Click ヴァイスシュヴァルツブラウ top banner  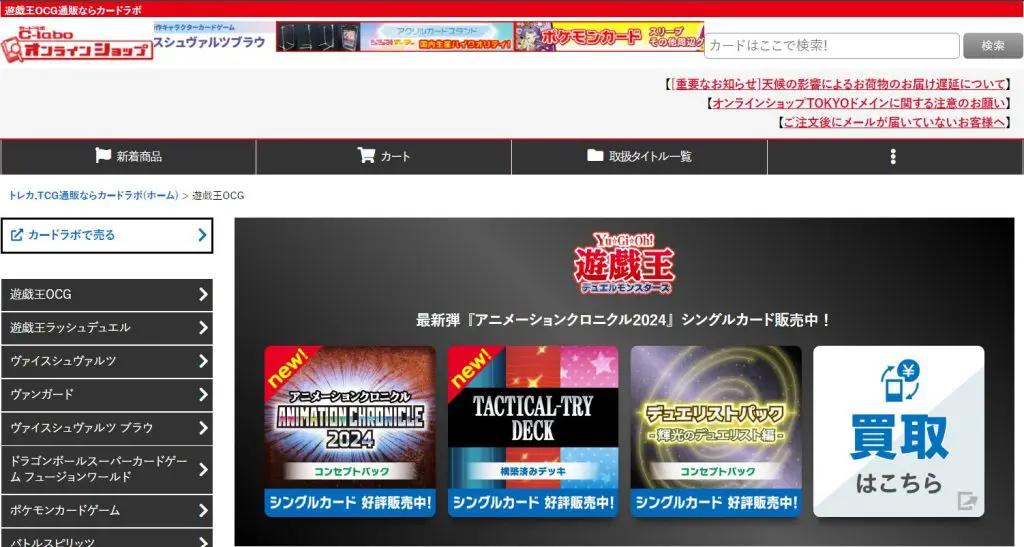pos(214,37)
